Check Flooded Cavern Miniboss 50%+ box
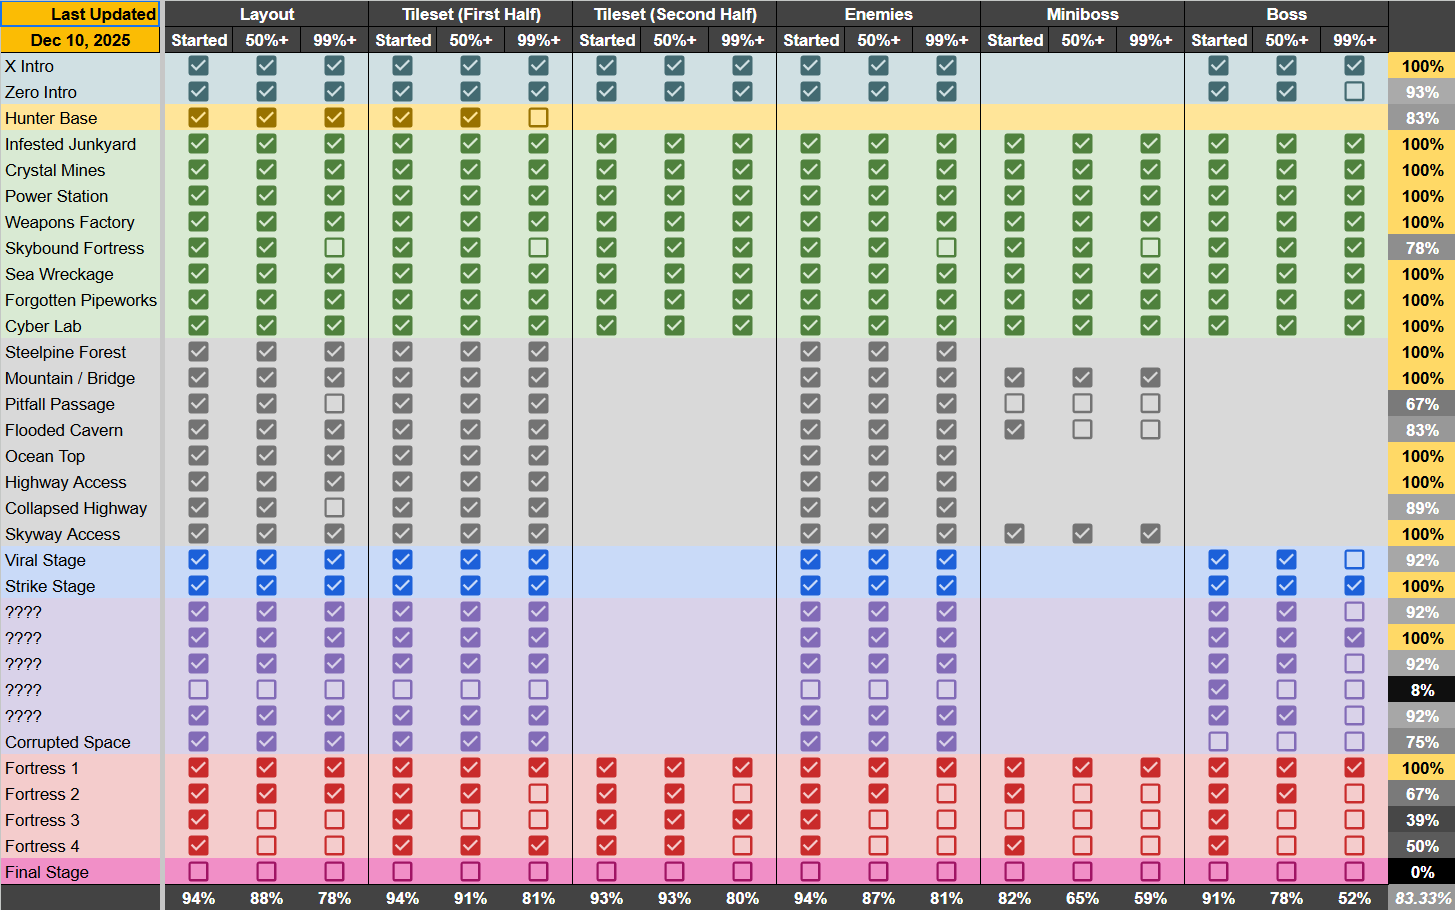The width and height of the screenshot is (1455, 910). [x=1082, y=430]
